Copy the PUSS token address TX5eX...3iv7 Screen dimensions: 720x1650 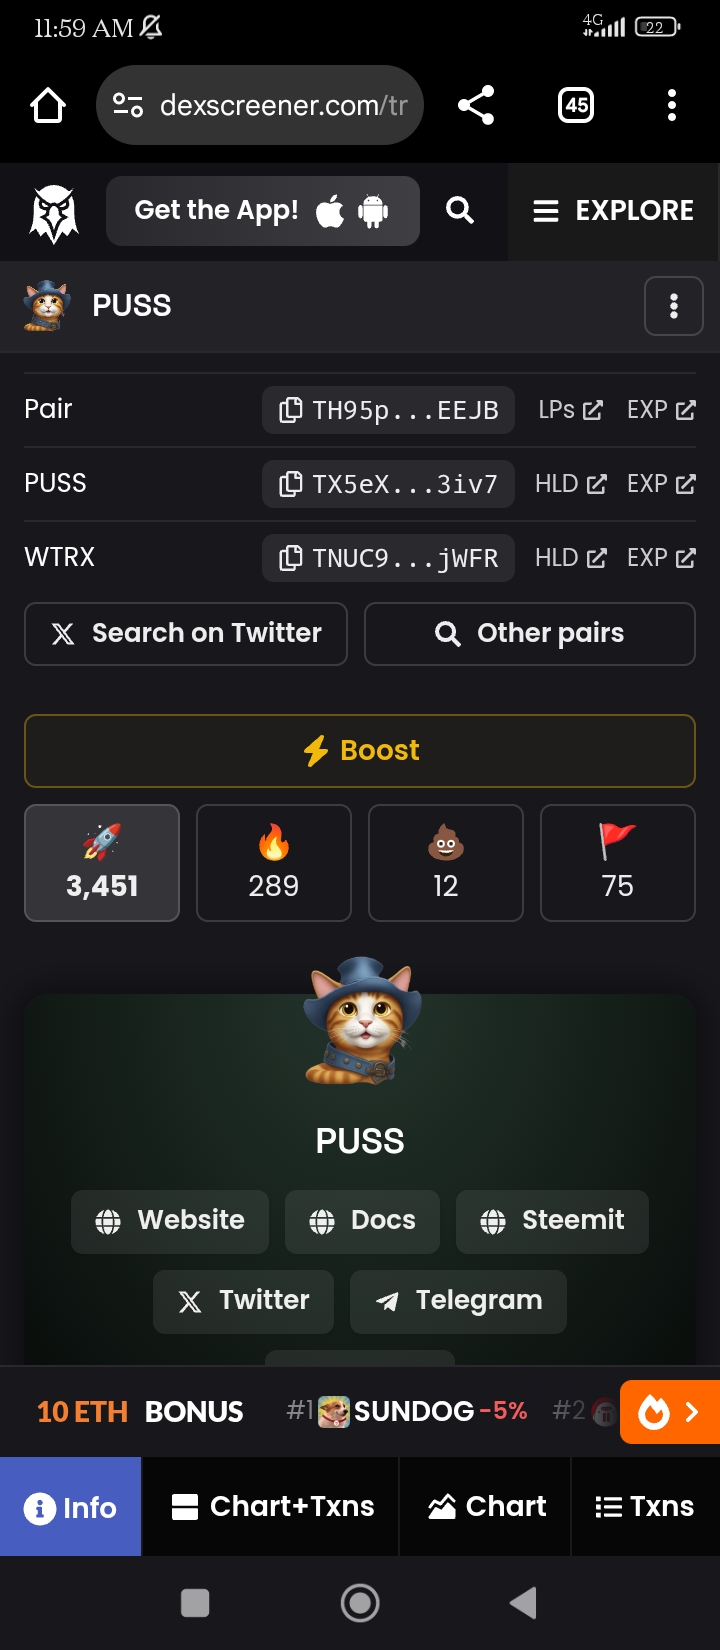(388, 484)
